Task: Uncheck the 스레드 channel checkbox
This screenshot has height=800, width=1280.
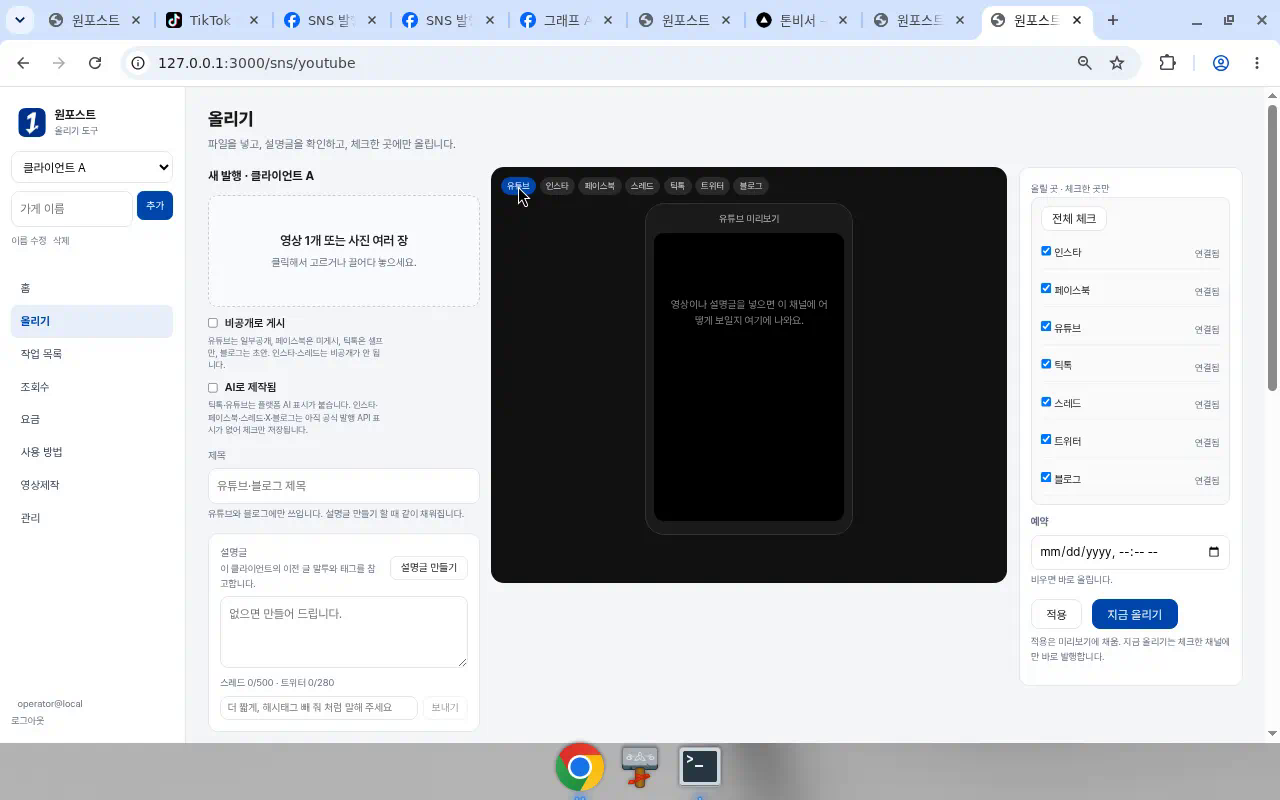Action: pyautogui.click(x=1046, y=402)
